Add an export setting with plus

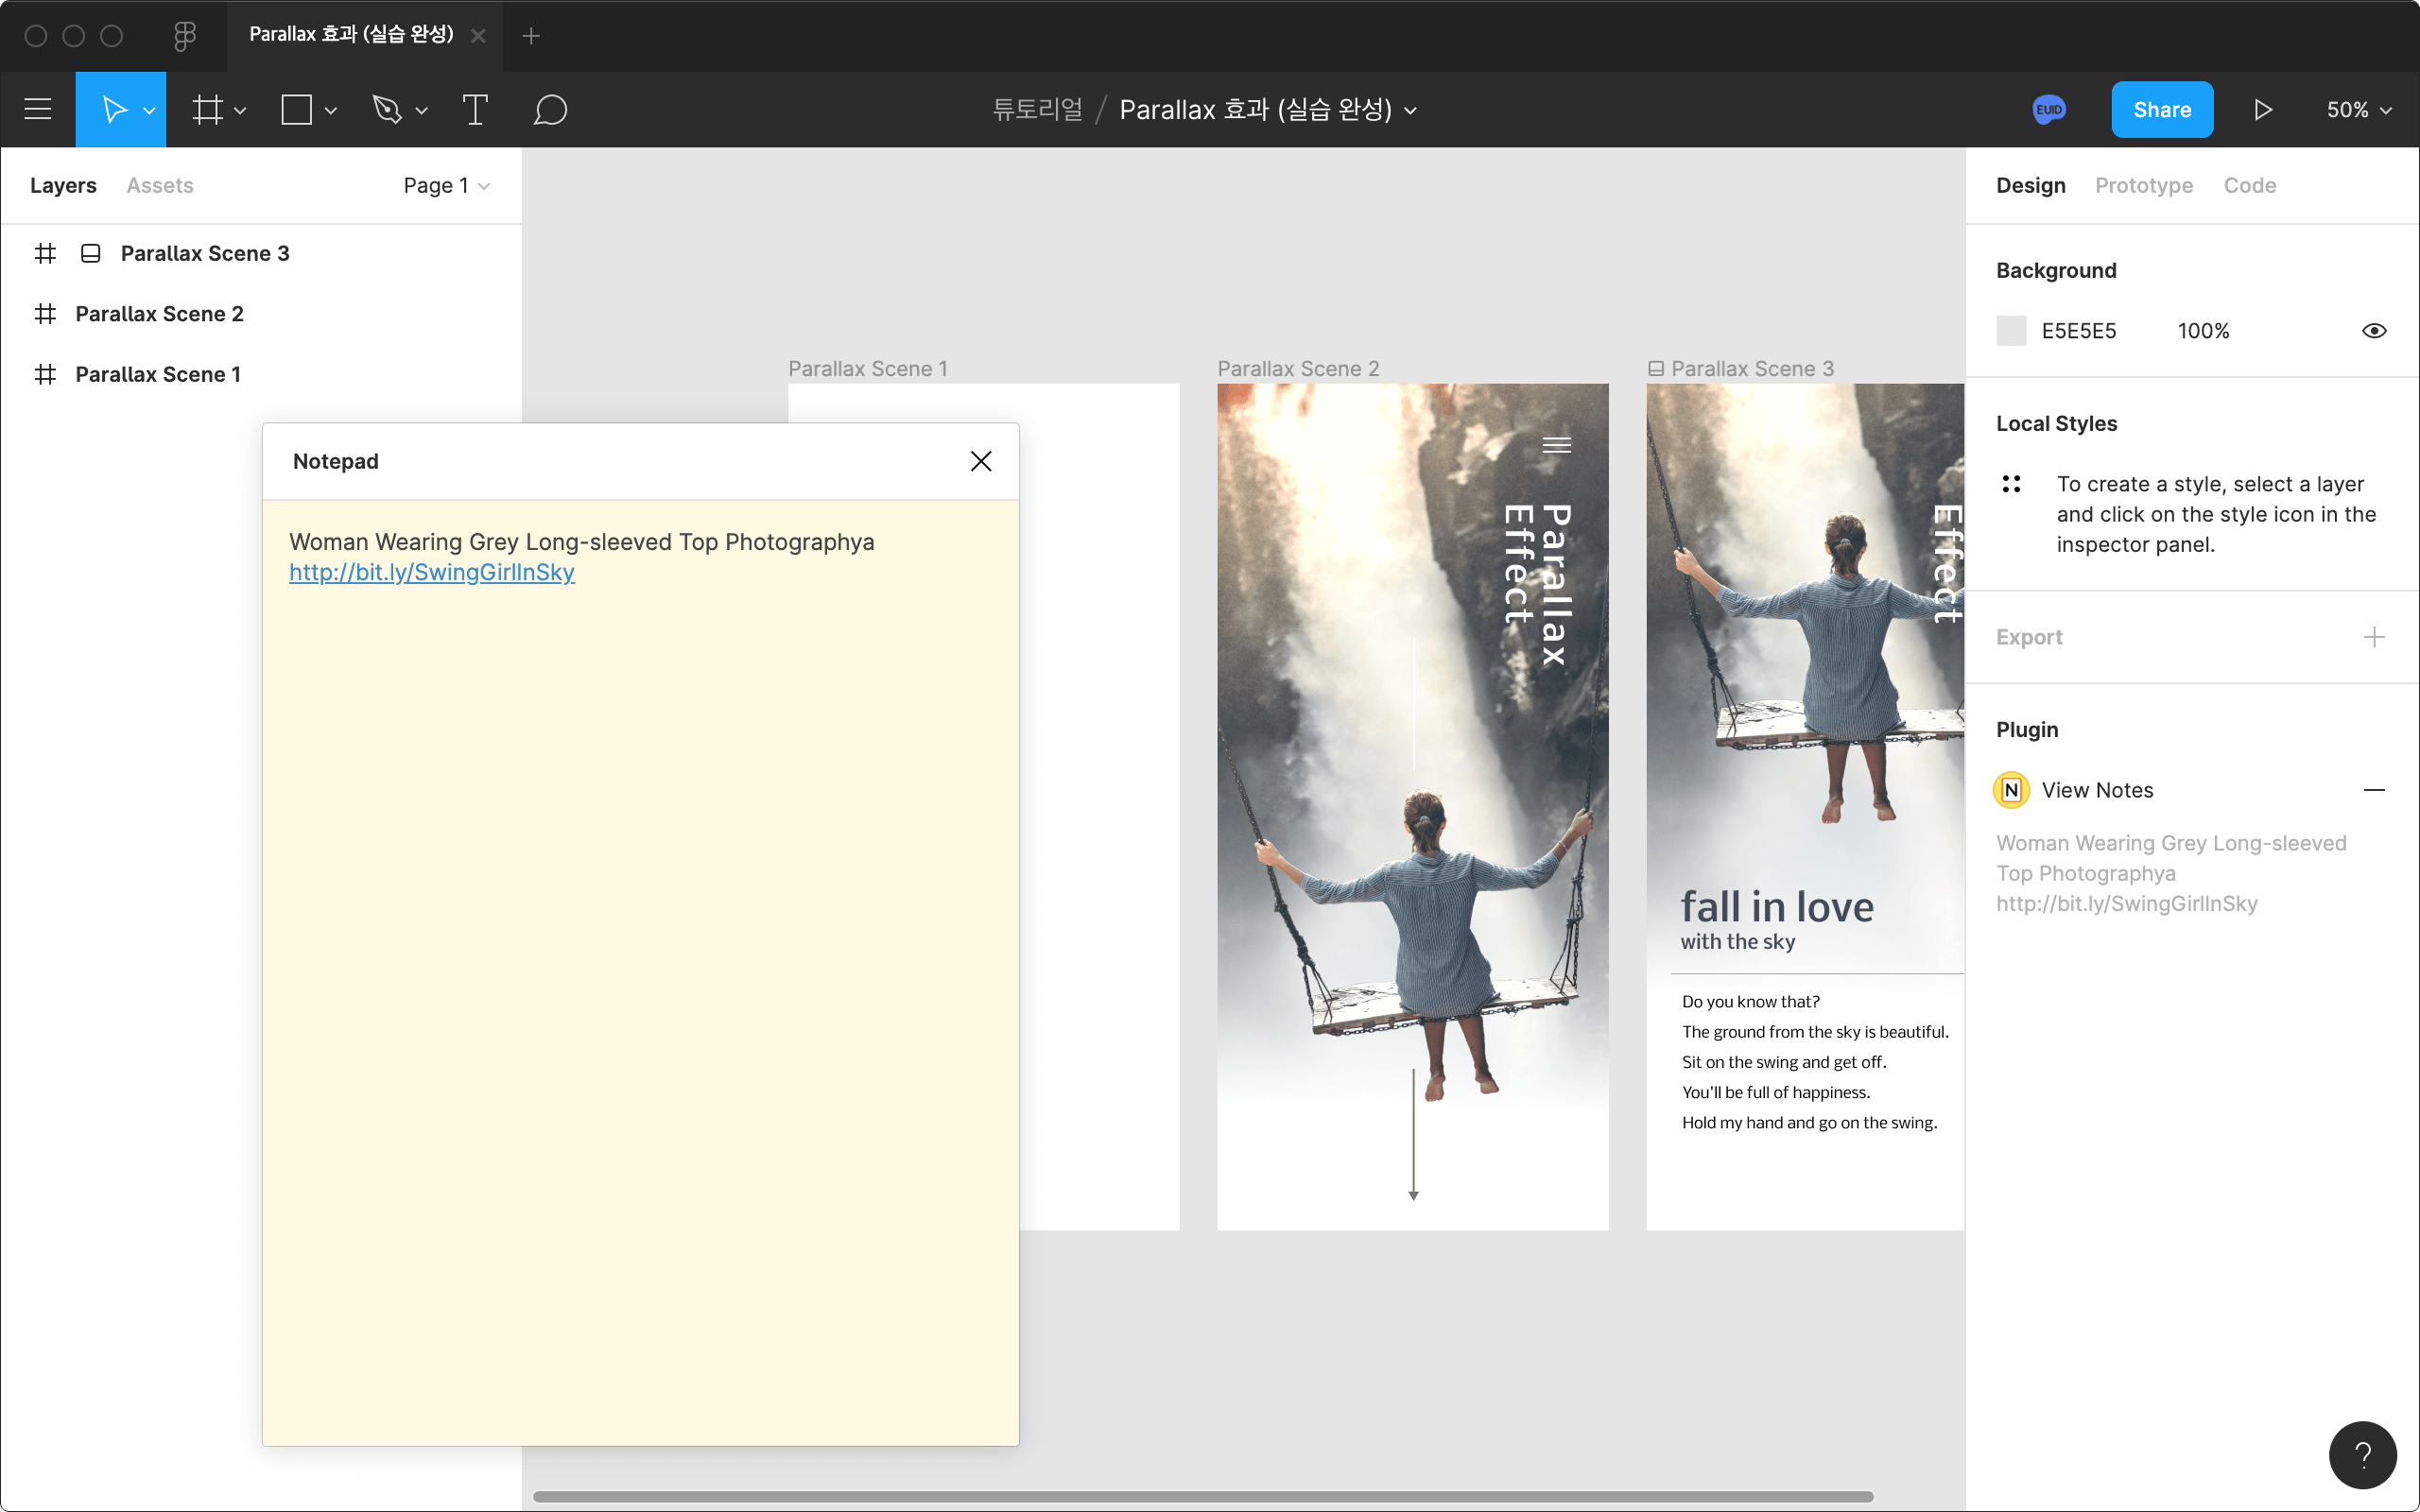click(x=2374, y=637)
